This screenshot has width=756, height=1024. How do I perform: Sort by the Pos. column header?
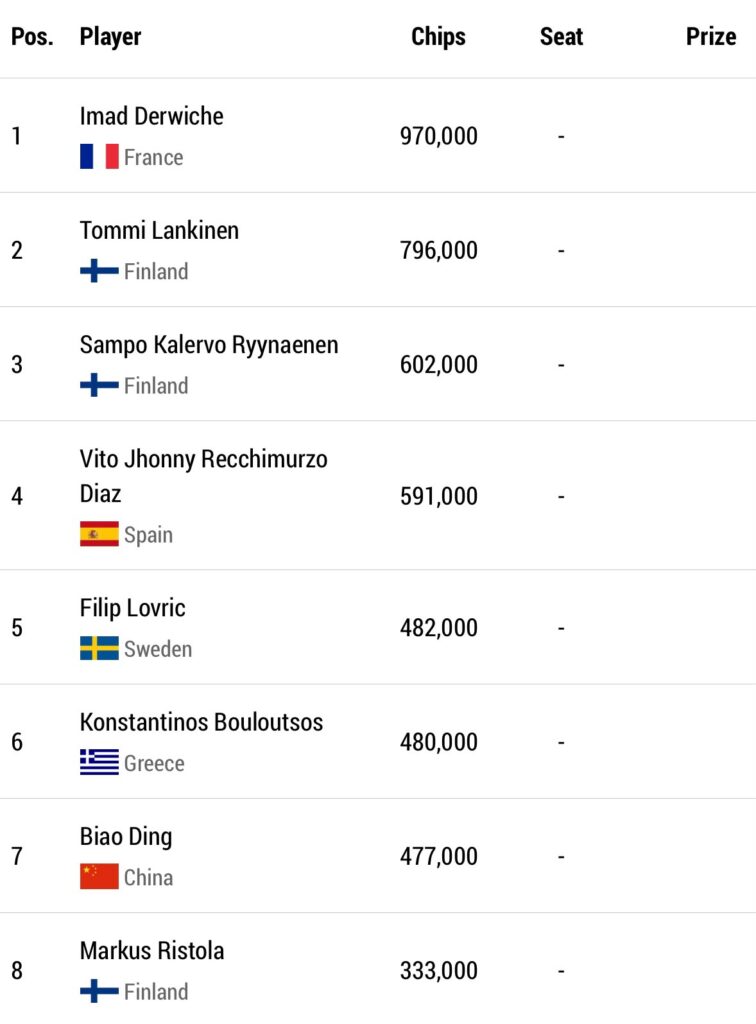click(x=32, y=37)
